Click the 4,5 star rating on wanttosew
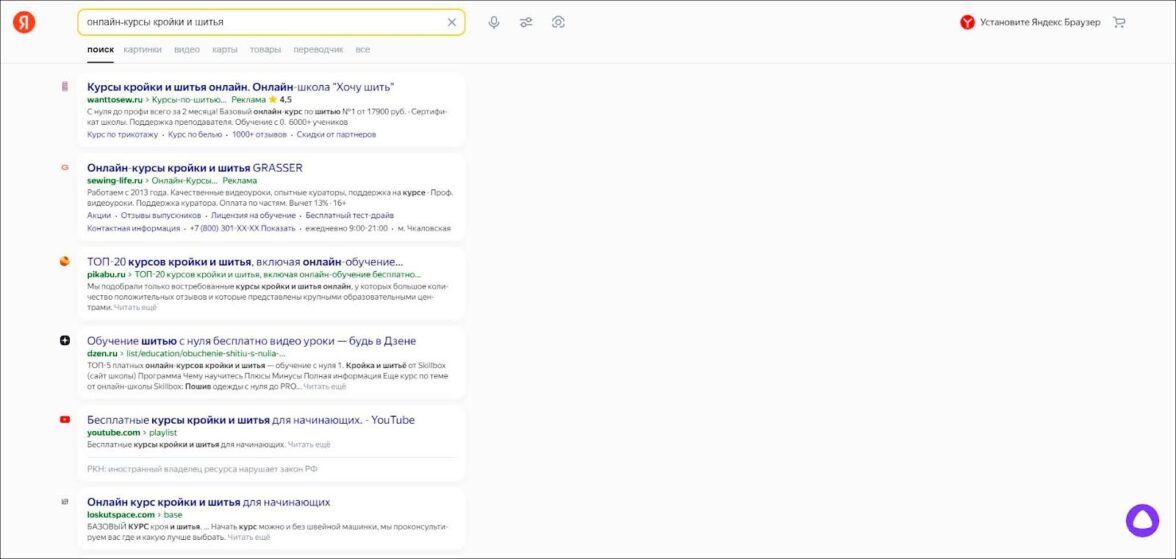Image resolution: width=1176 pixels, height=559 pixels. click(280, 99)
